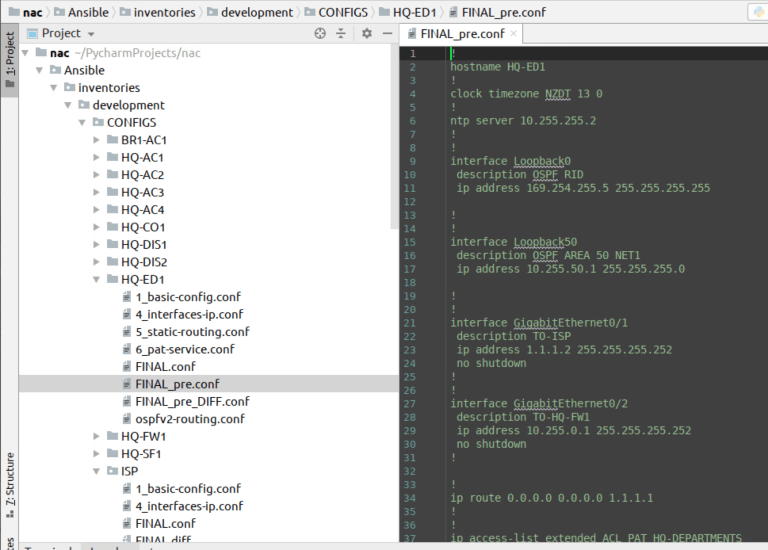Open Project panel settings gear

tap(367, 33)
